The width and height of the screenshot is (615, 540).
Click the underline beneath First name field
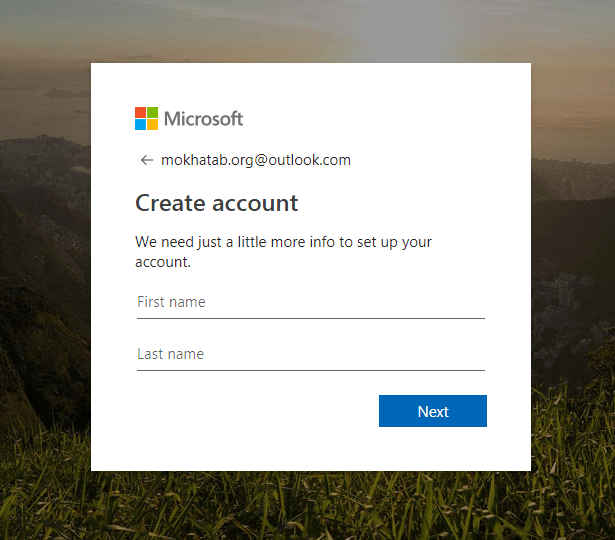pyautogui.click(x=310, y=318)
